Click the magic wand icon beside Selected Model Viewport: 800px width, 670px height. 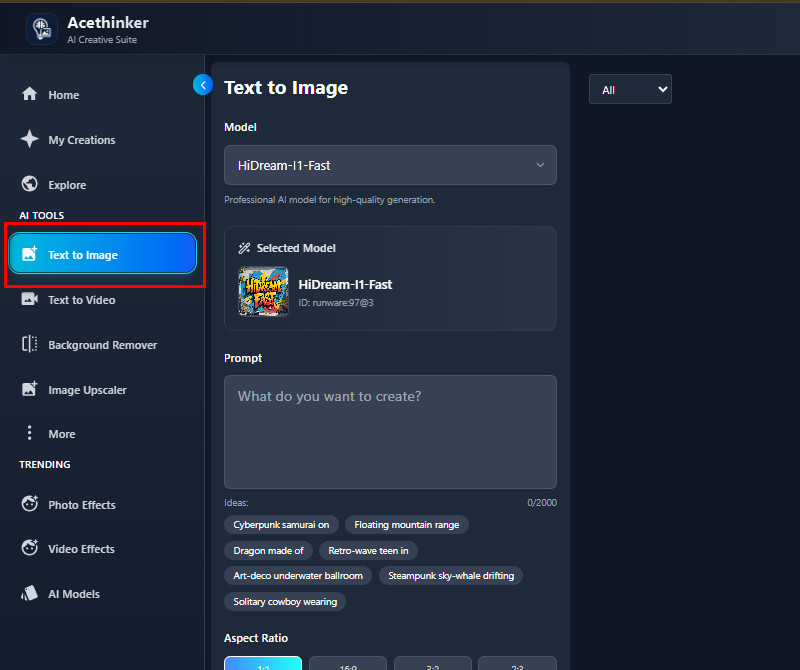pyautogui.click(x=244, y=248)
